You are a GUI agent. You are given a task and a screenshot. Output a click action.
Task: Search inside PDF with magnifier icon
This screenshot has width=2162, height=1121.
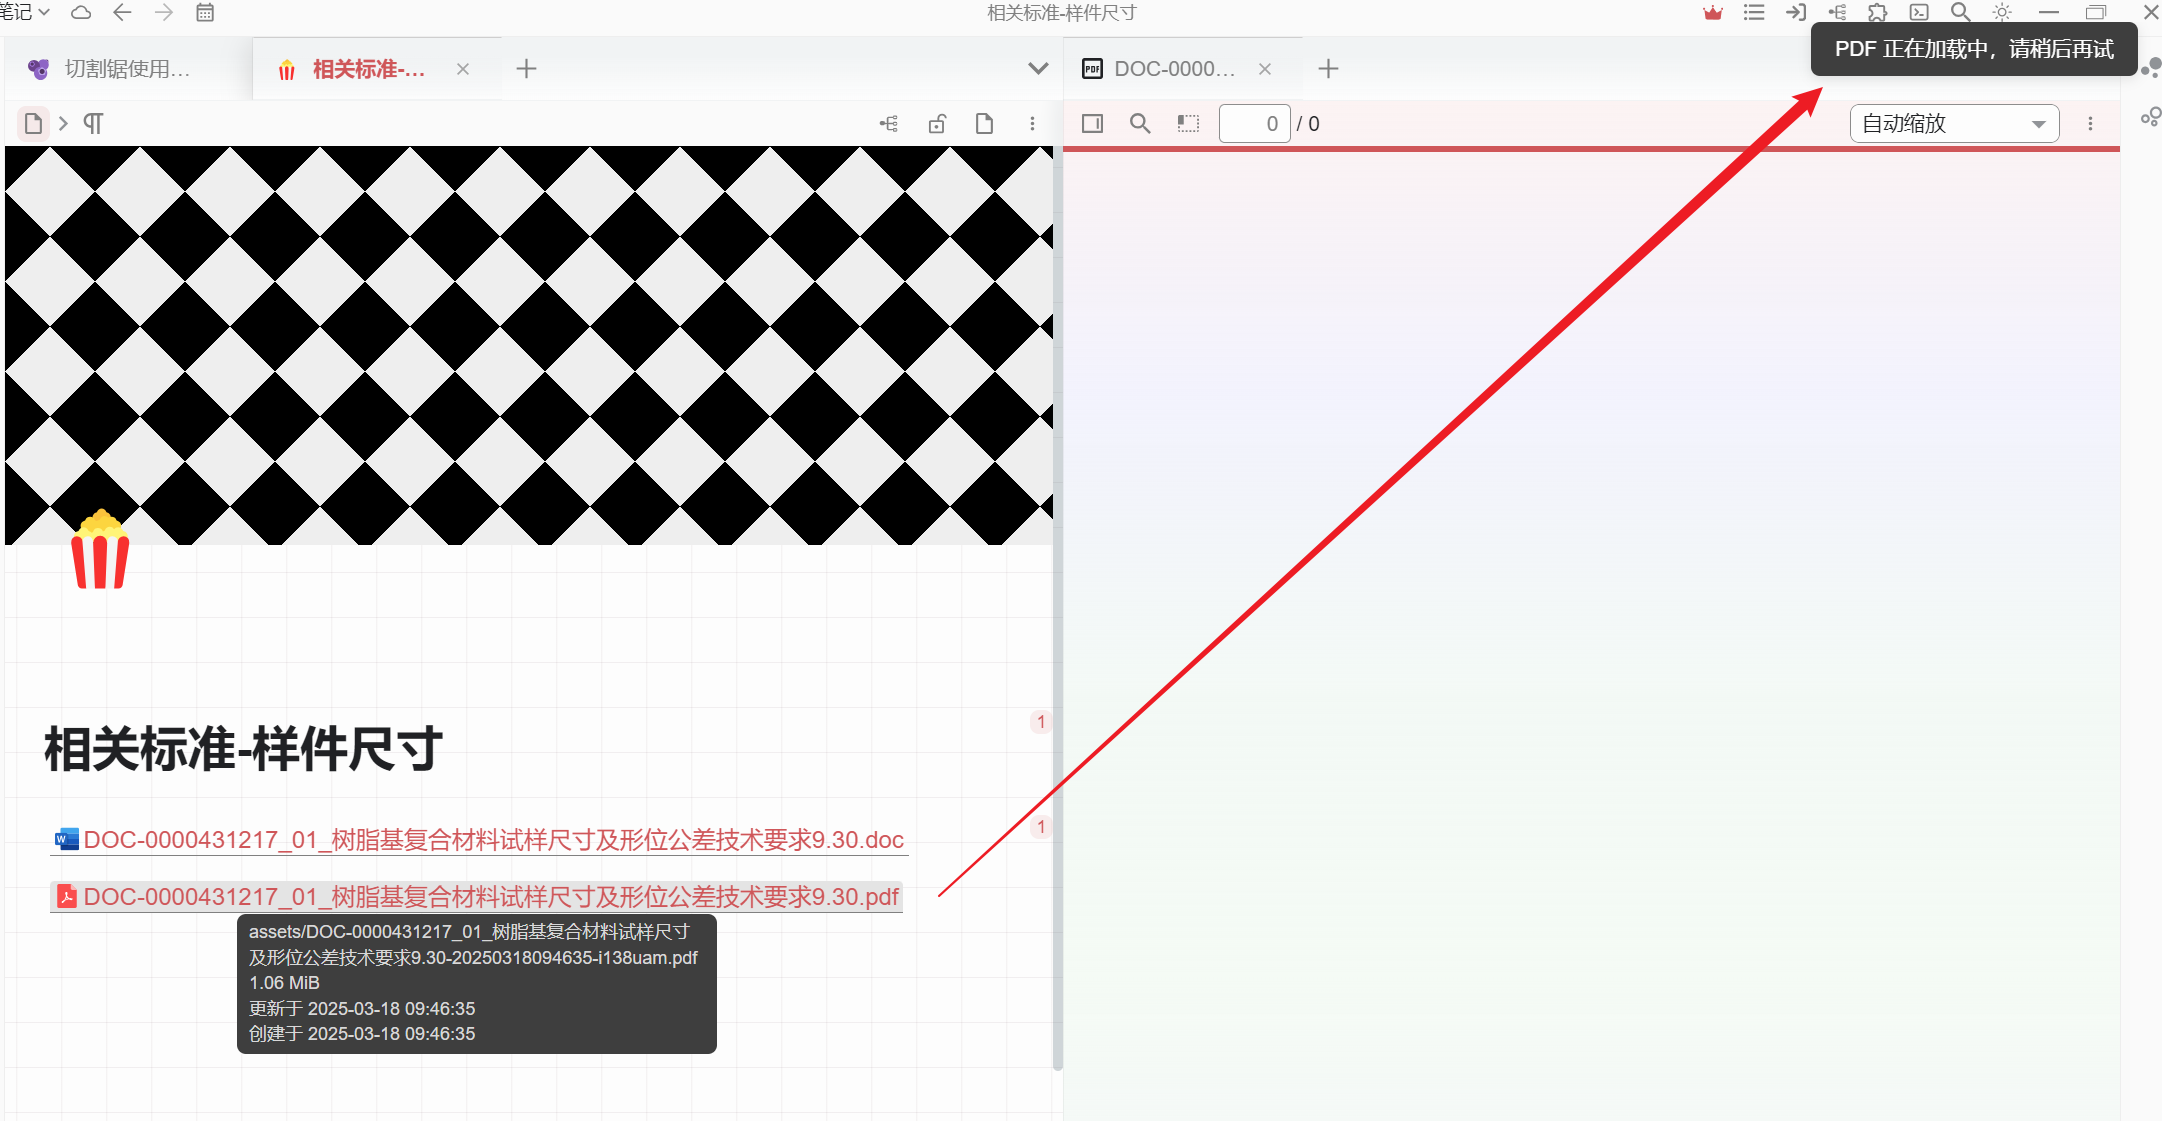1140,124
